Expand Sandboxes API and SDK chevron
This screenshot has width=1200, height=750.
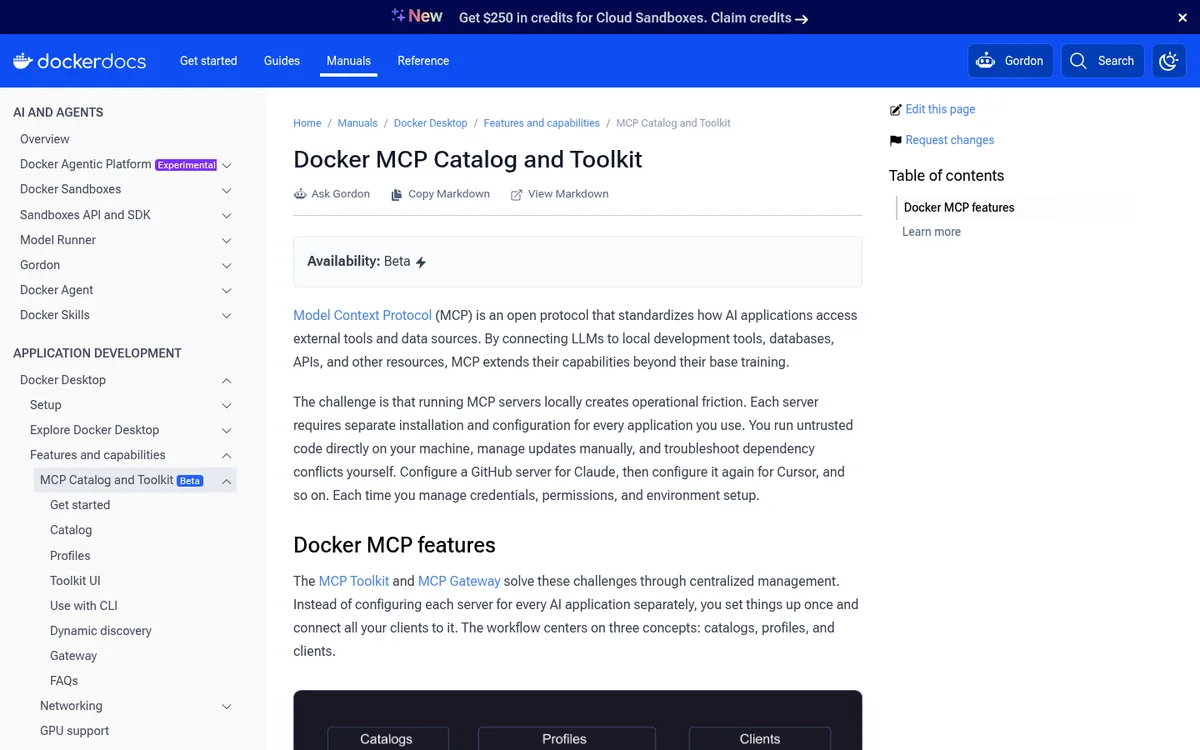pyautogui.click(x=227, y=215)
